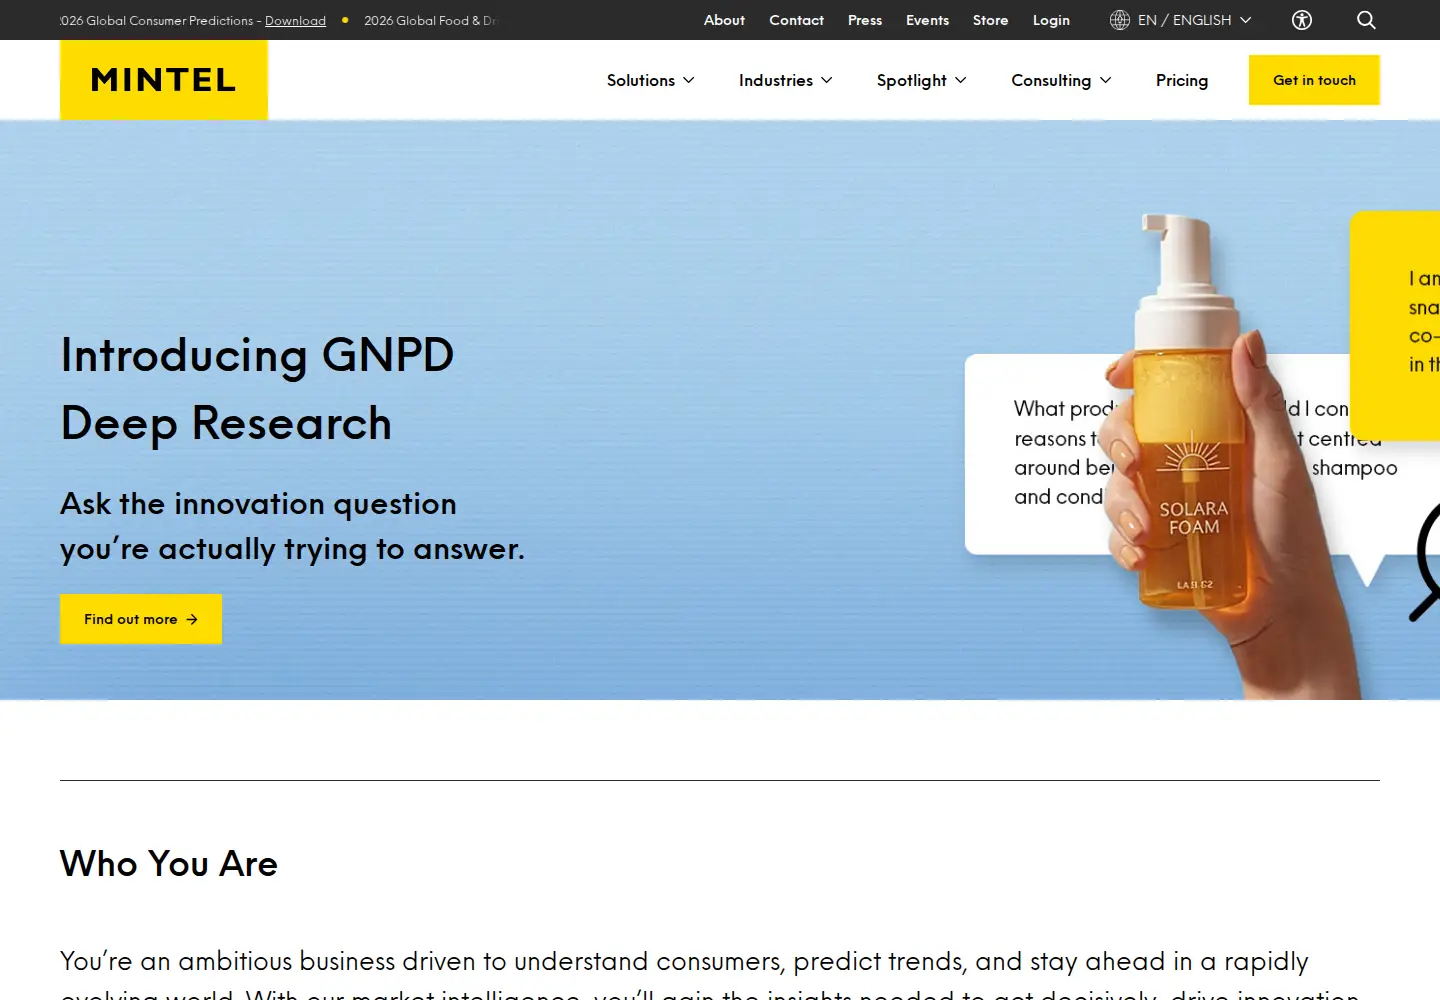Download the 2026 Global Consumer Predictions

pos(295,20)
